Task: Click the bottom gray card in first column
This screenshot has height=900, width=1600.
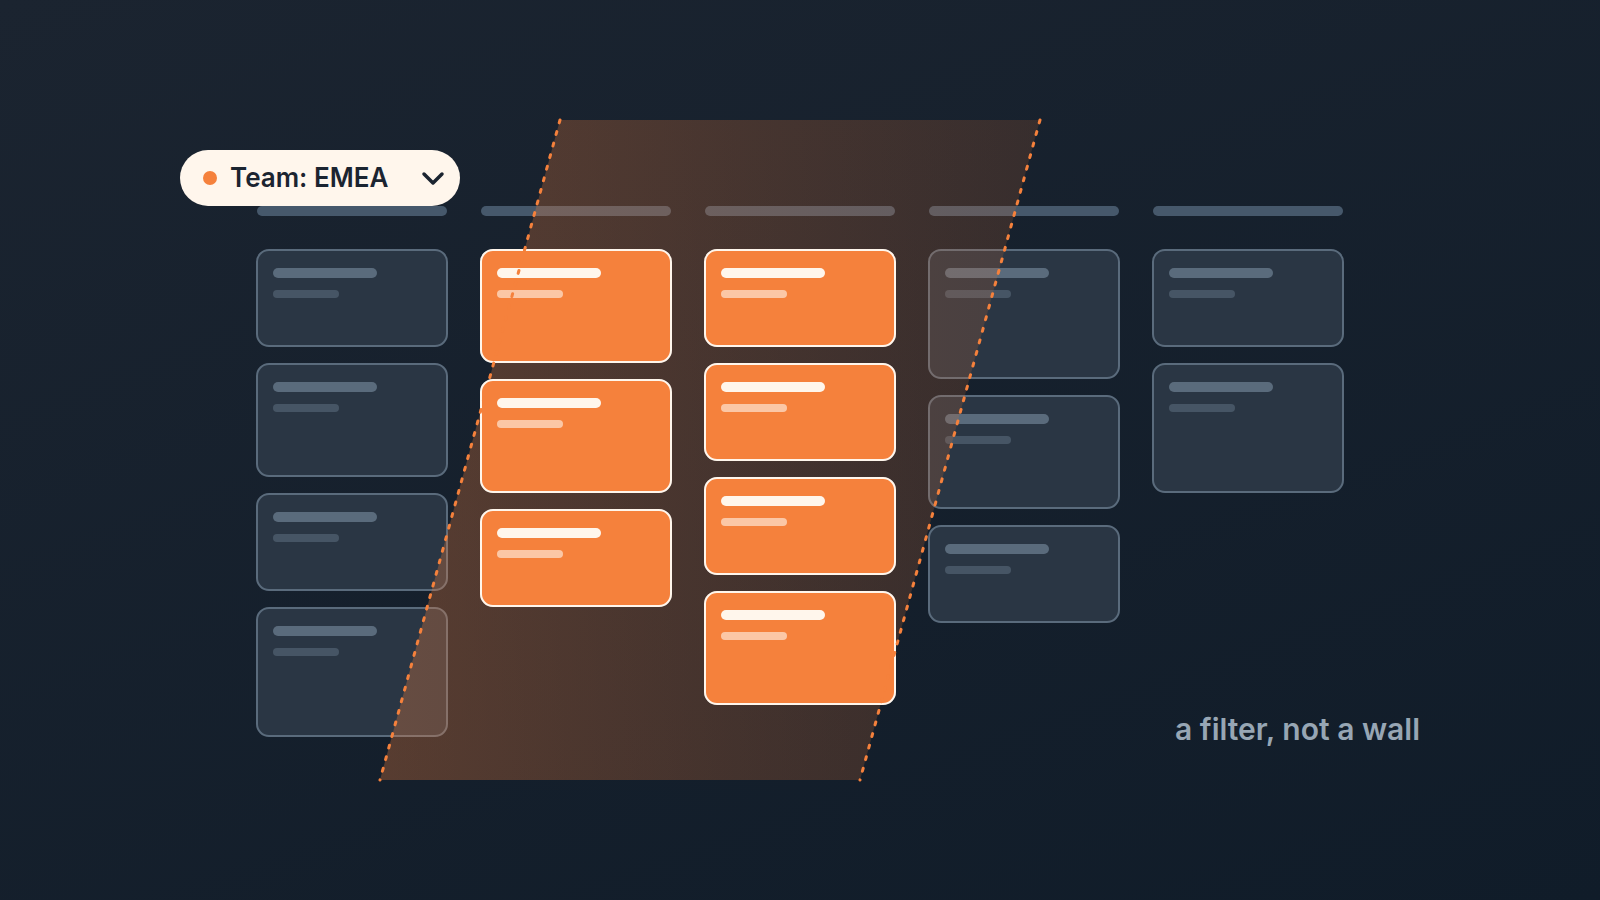Action: pyautogui.click(x=352, y=672)
